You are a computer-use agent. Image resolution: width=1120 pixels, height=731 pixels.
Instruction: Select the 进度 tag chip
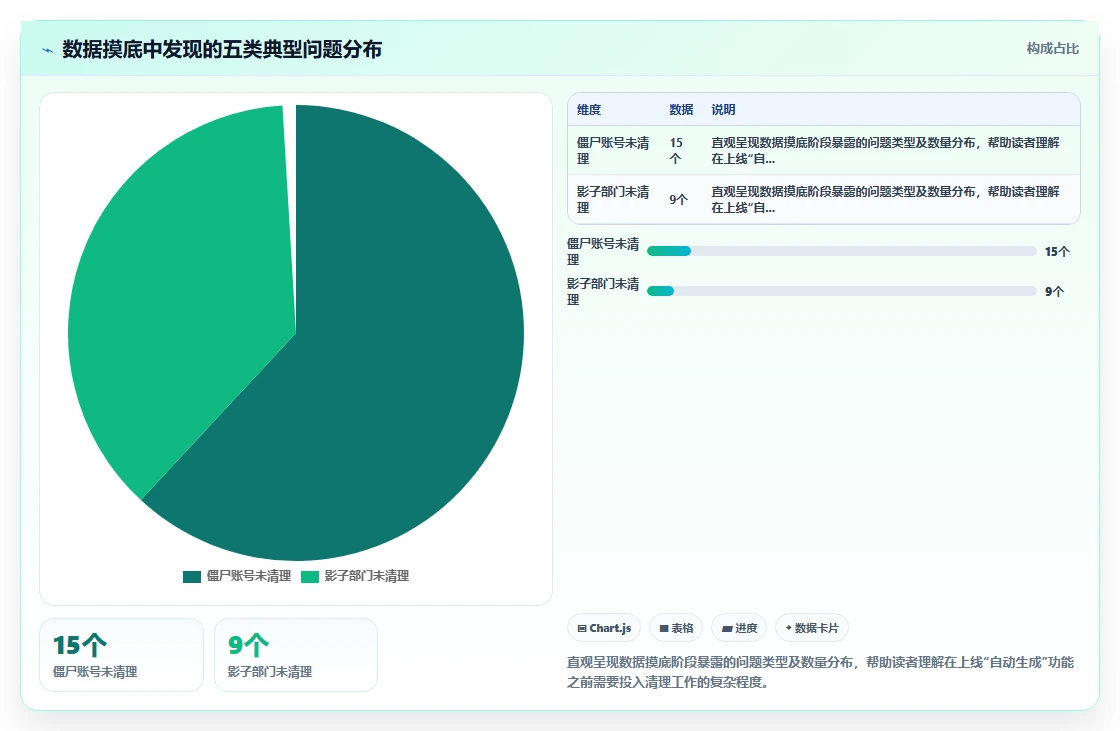coord(739,628)
